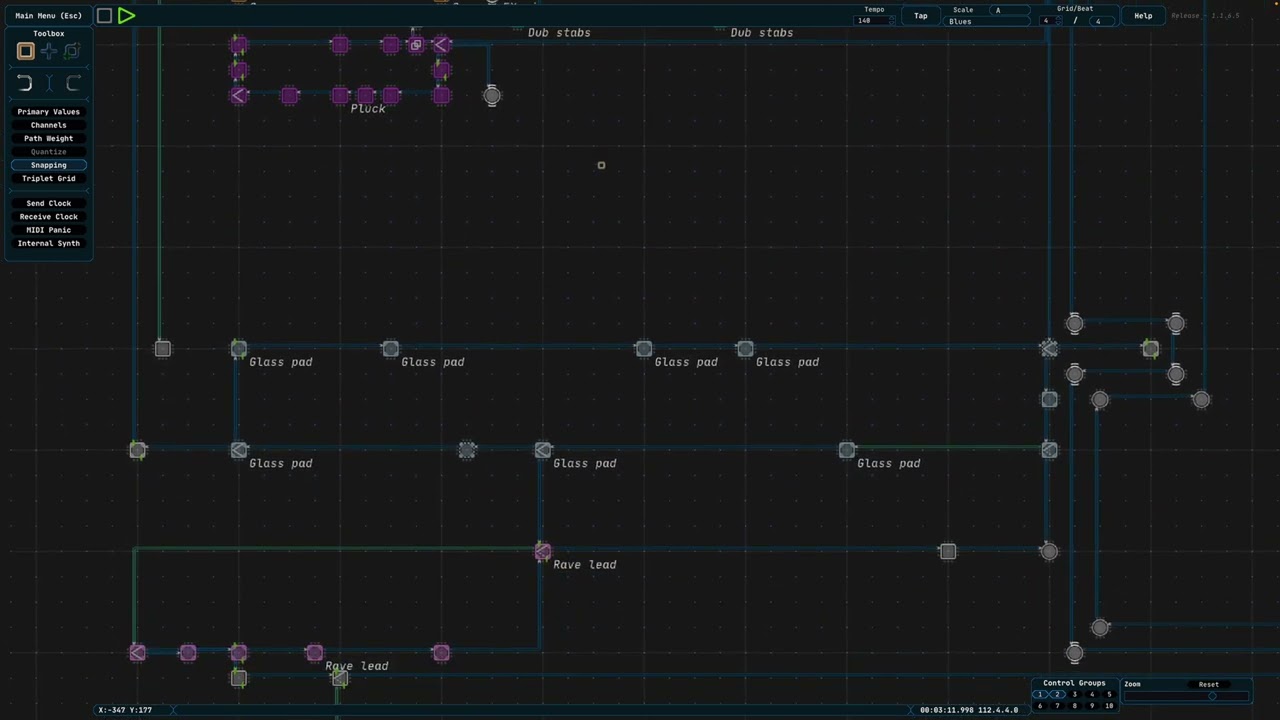Select the green-highlighted node right of the X-marked node
The width and height of the screenshot is (1280, 720).
coord(1150,348)
